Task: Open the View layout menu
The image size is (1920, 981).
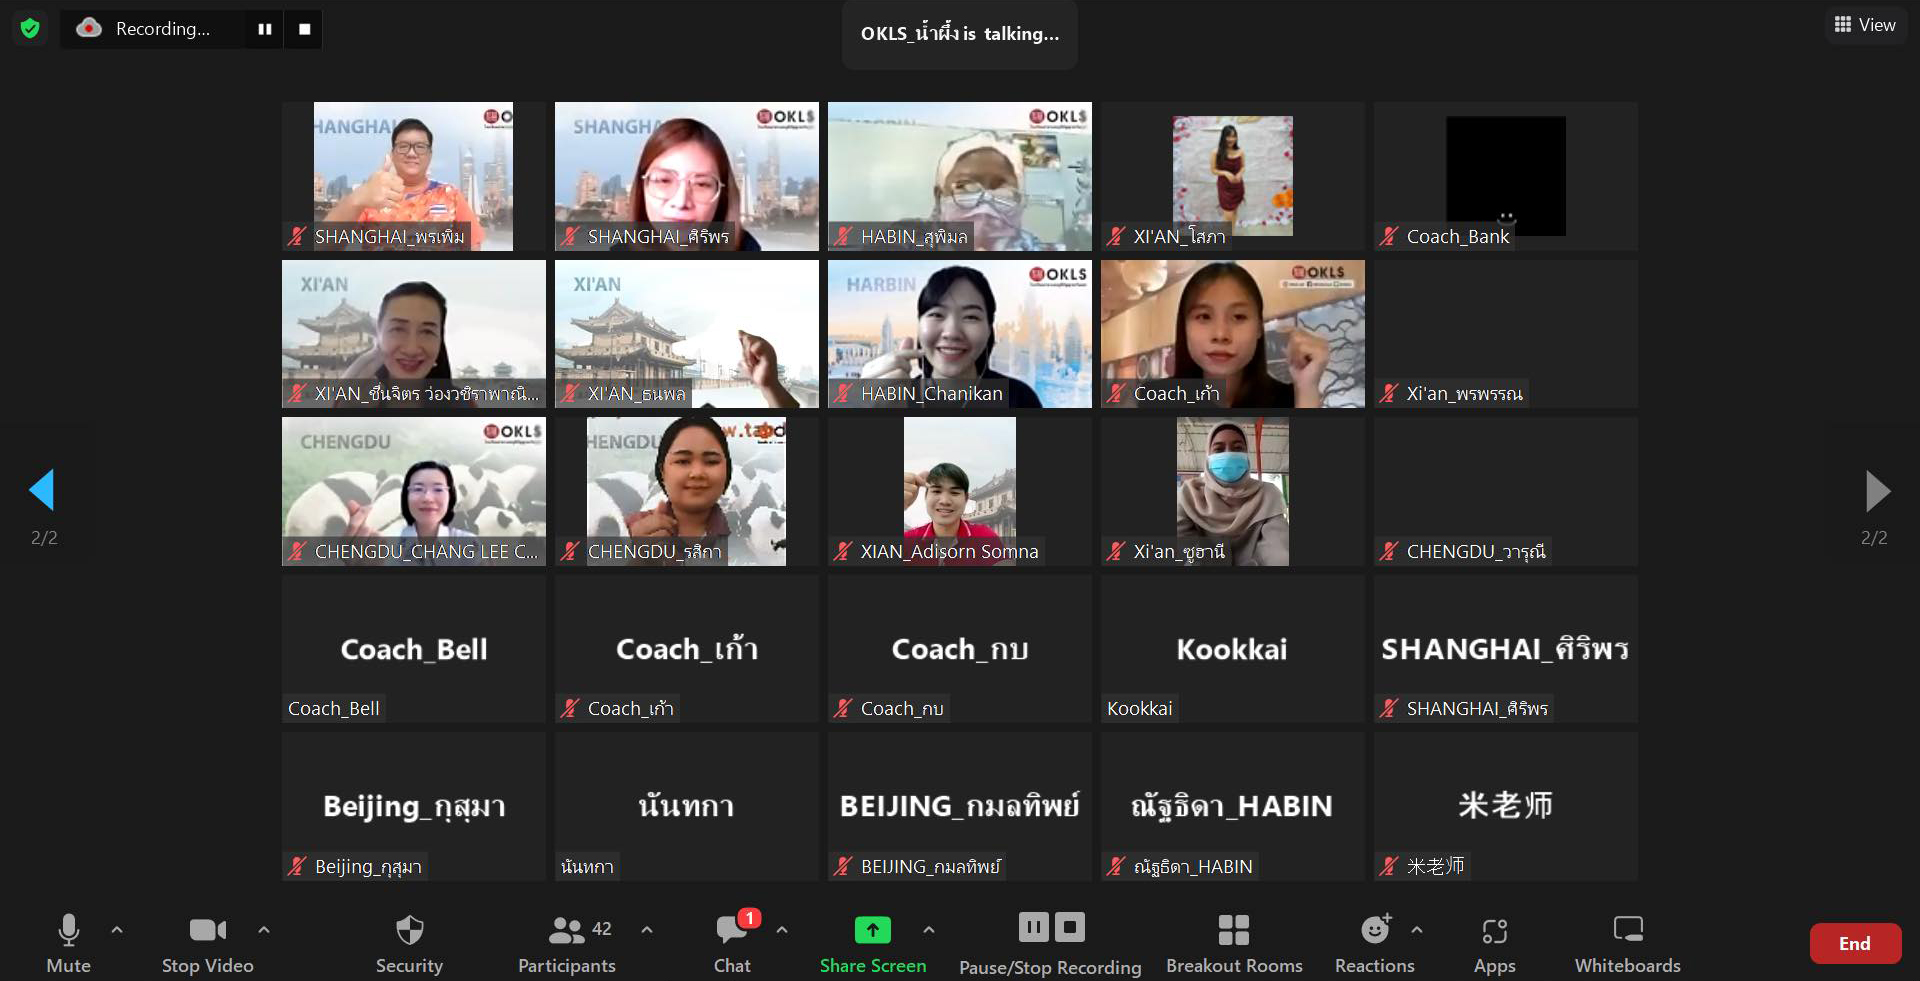Action: coord(1865,25)
